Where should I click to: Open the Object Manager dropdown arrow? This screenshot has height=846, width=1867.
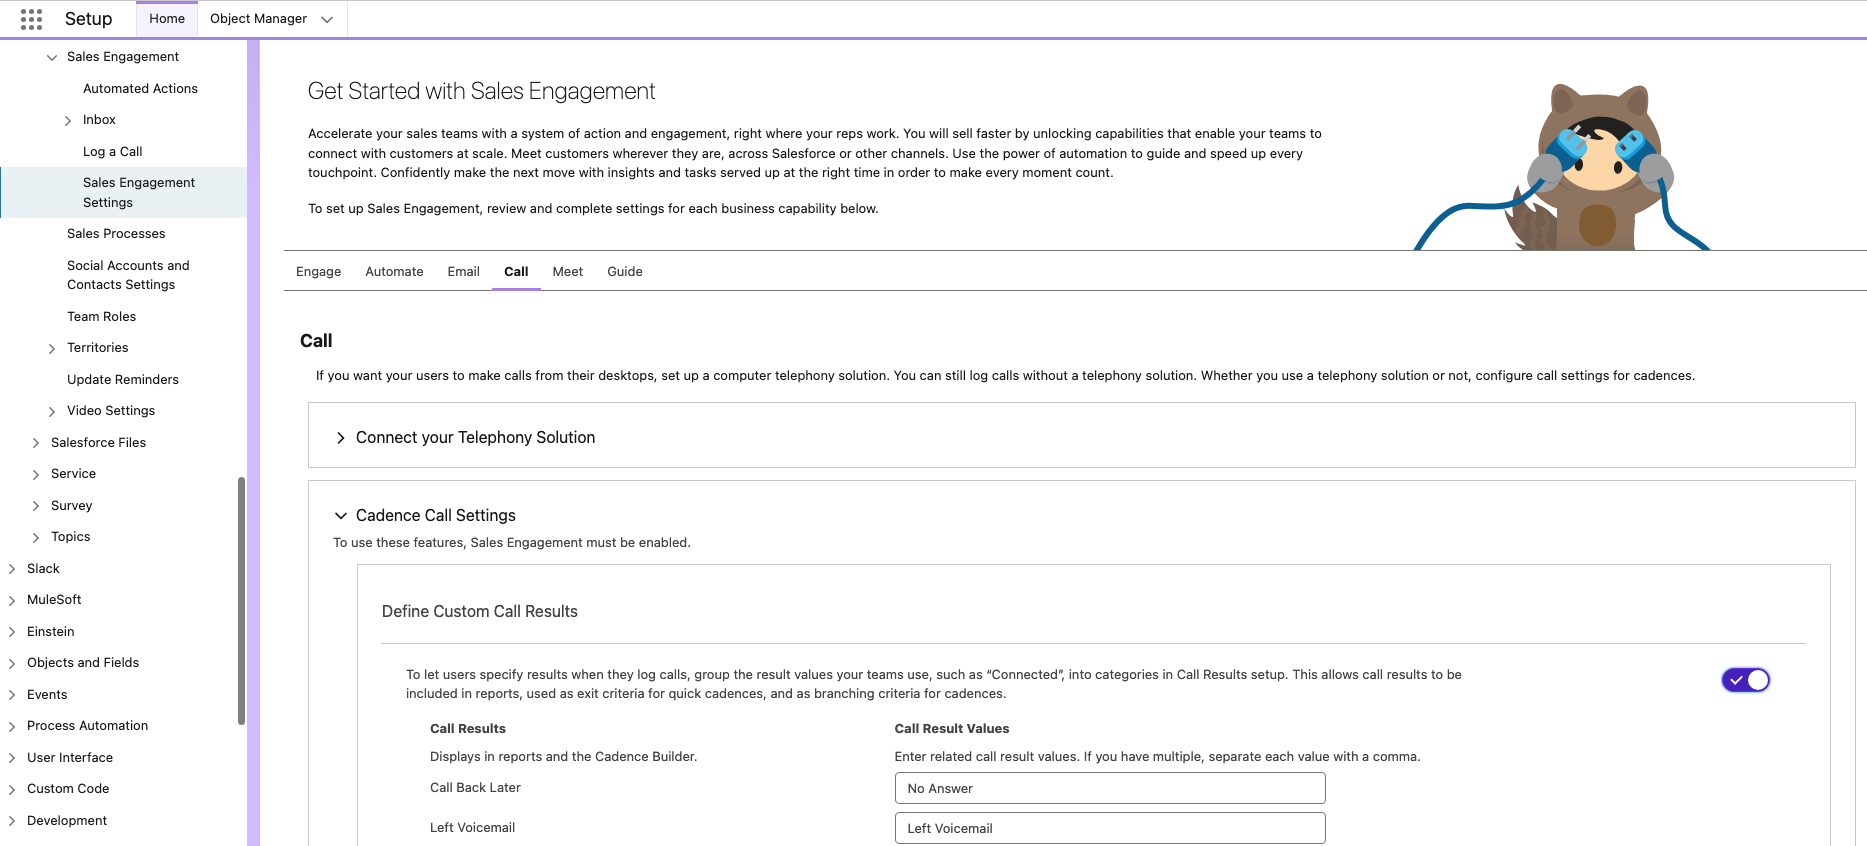pos(327,19)
